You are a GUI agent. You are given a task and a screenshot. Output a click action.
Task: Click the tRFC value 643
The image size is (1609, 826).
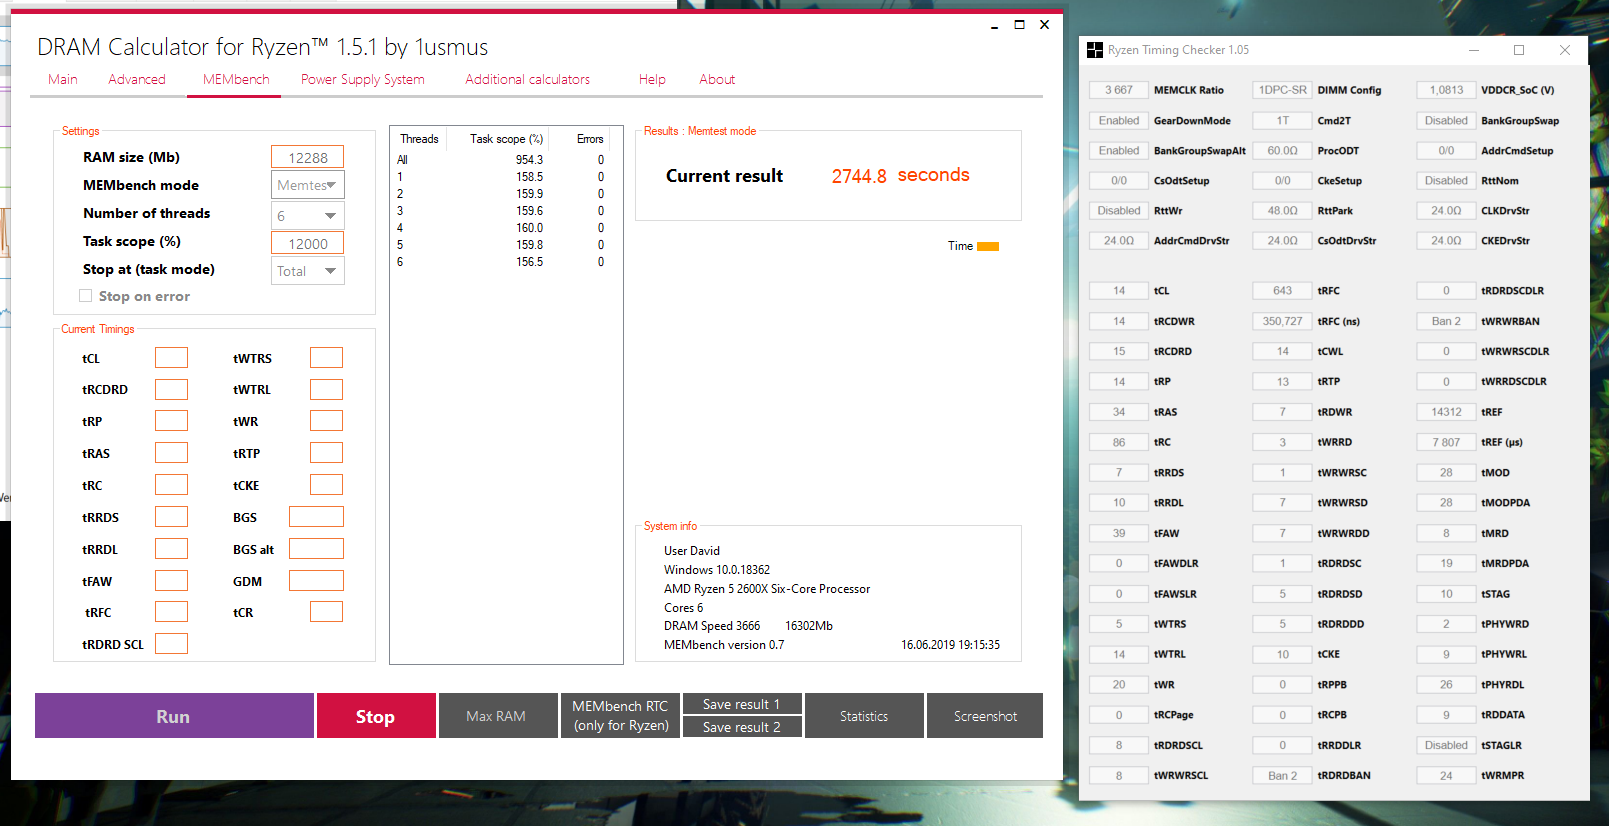pyautogui.click(x=1283, y=291)
